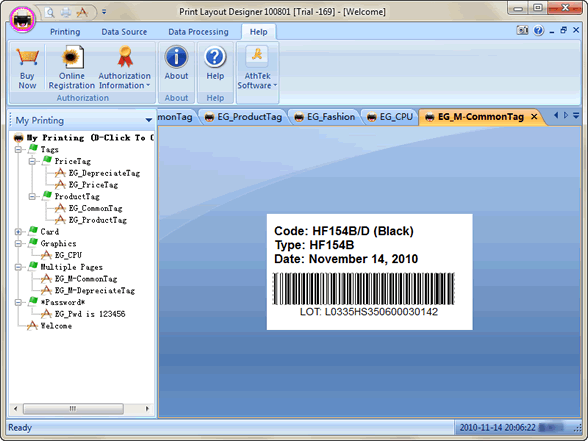This screenshot has height=441, width=588.
Task: Switch to the Data Source ribbon tab
Action: [124, 32]
